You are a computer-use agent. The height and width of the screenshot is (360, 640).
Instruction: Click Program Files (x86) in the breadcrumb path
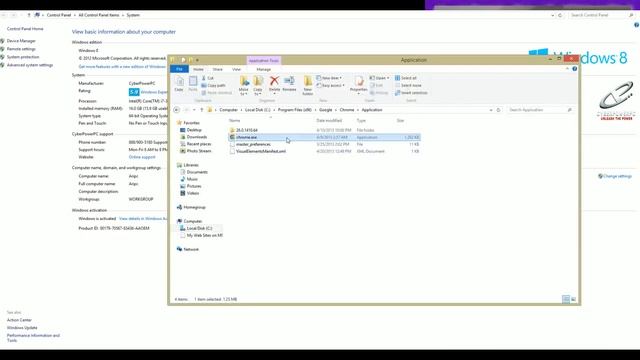[x=294, y=110]
